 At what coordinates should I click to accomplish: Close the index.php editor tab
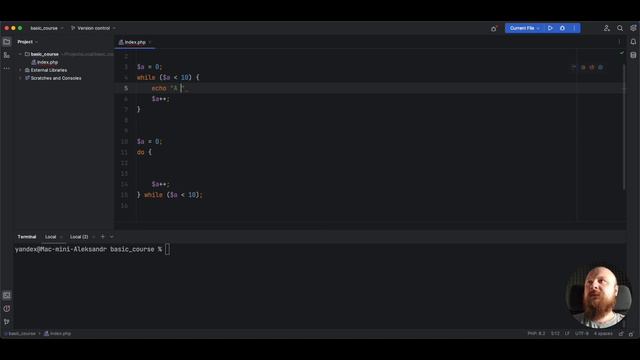(150, 42)
